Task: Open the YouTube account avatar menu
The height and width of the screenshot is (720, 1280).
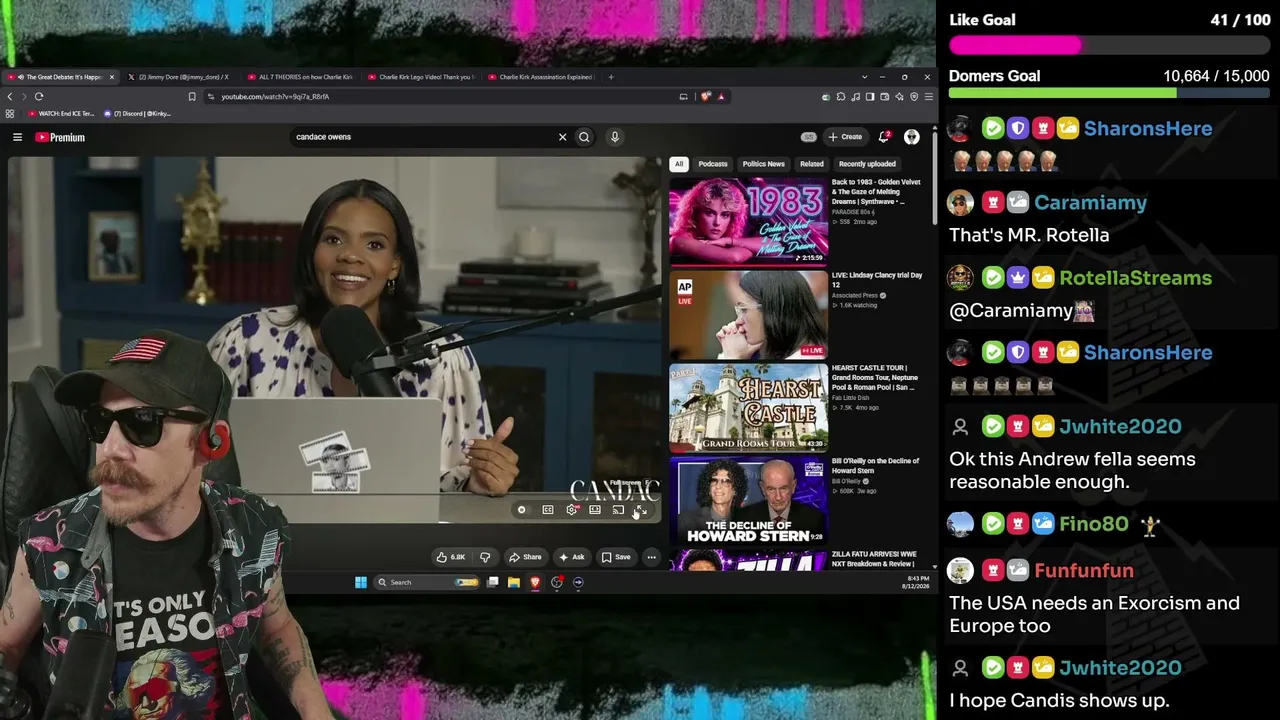Action: point(911,137)
